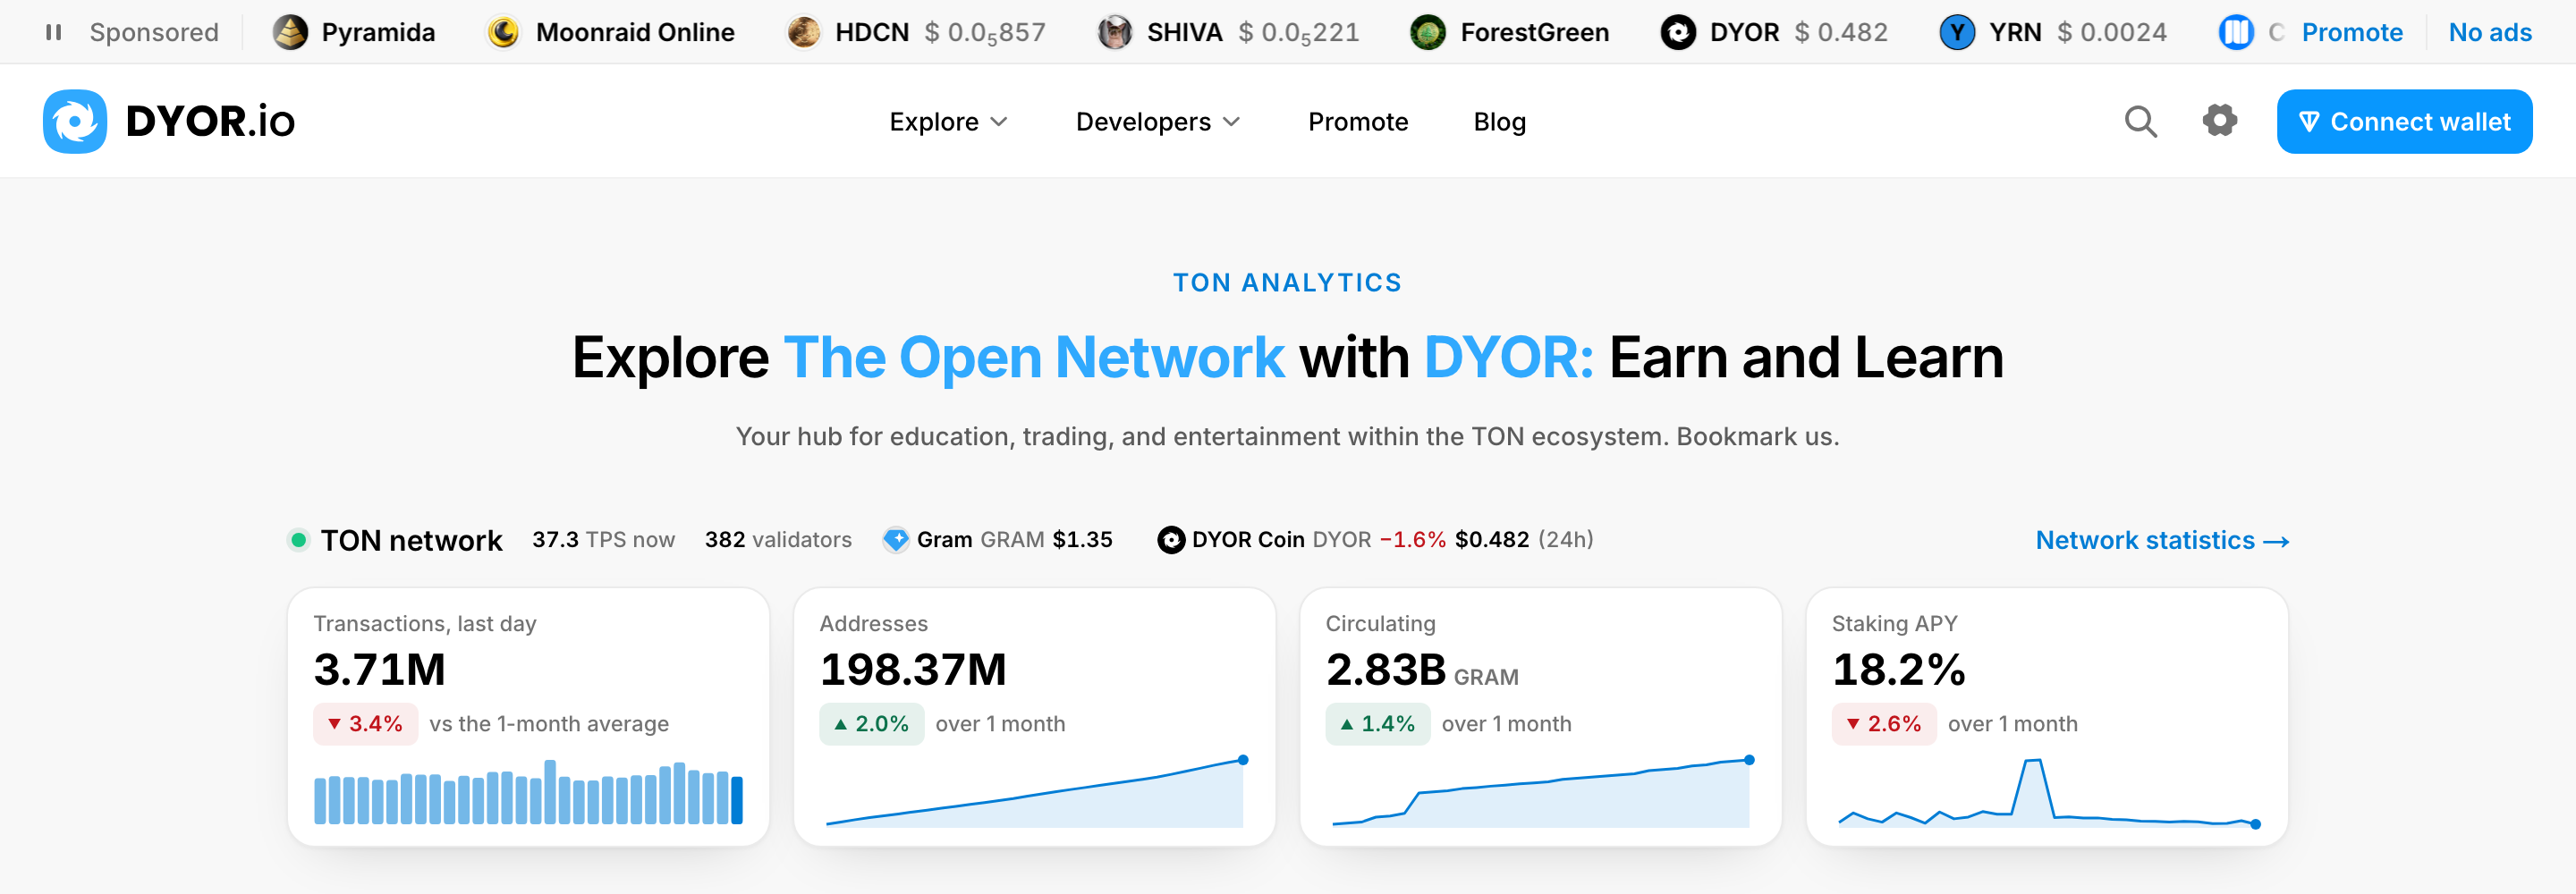This screenshot has height=894, width=2576.
Task: Click the YRN $ 0.0024 price
Action: (2112, 32)
